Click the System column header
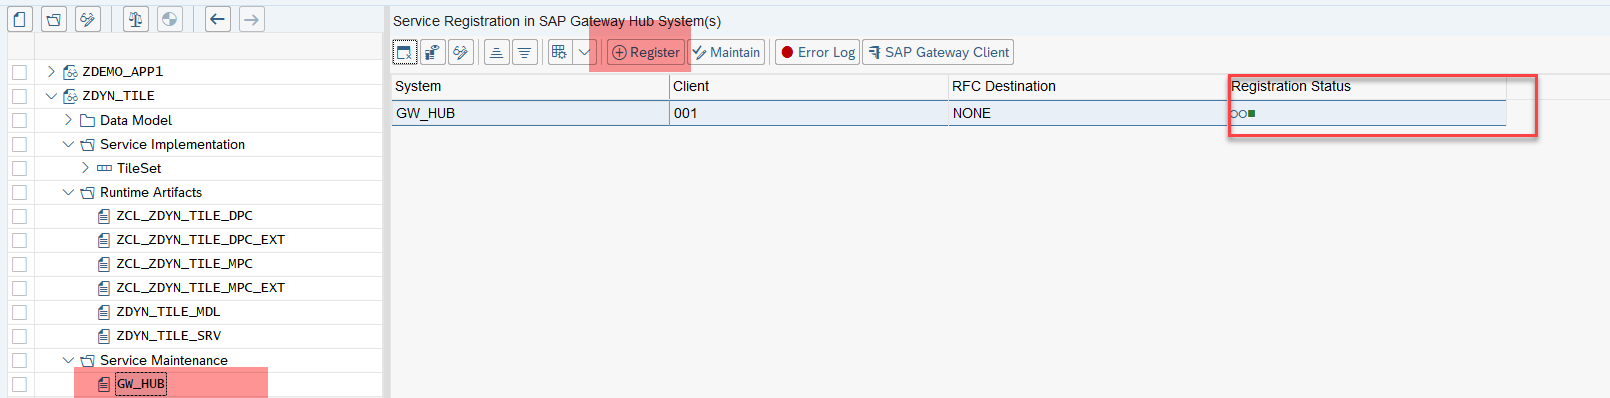Screen dimensions: 1610x398 530,86
